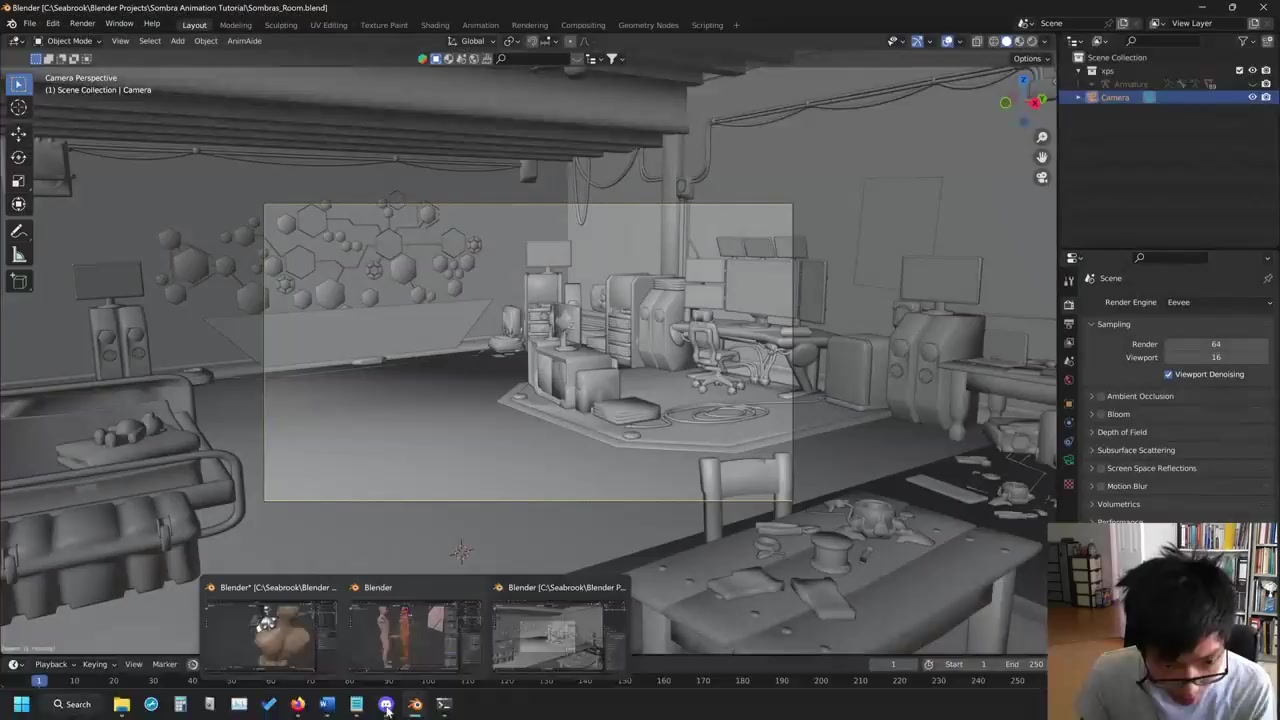Select the Move tool in the left toolbar
The width and height of the screenshot is (1280, 720).
tap(18, 133)
